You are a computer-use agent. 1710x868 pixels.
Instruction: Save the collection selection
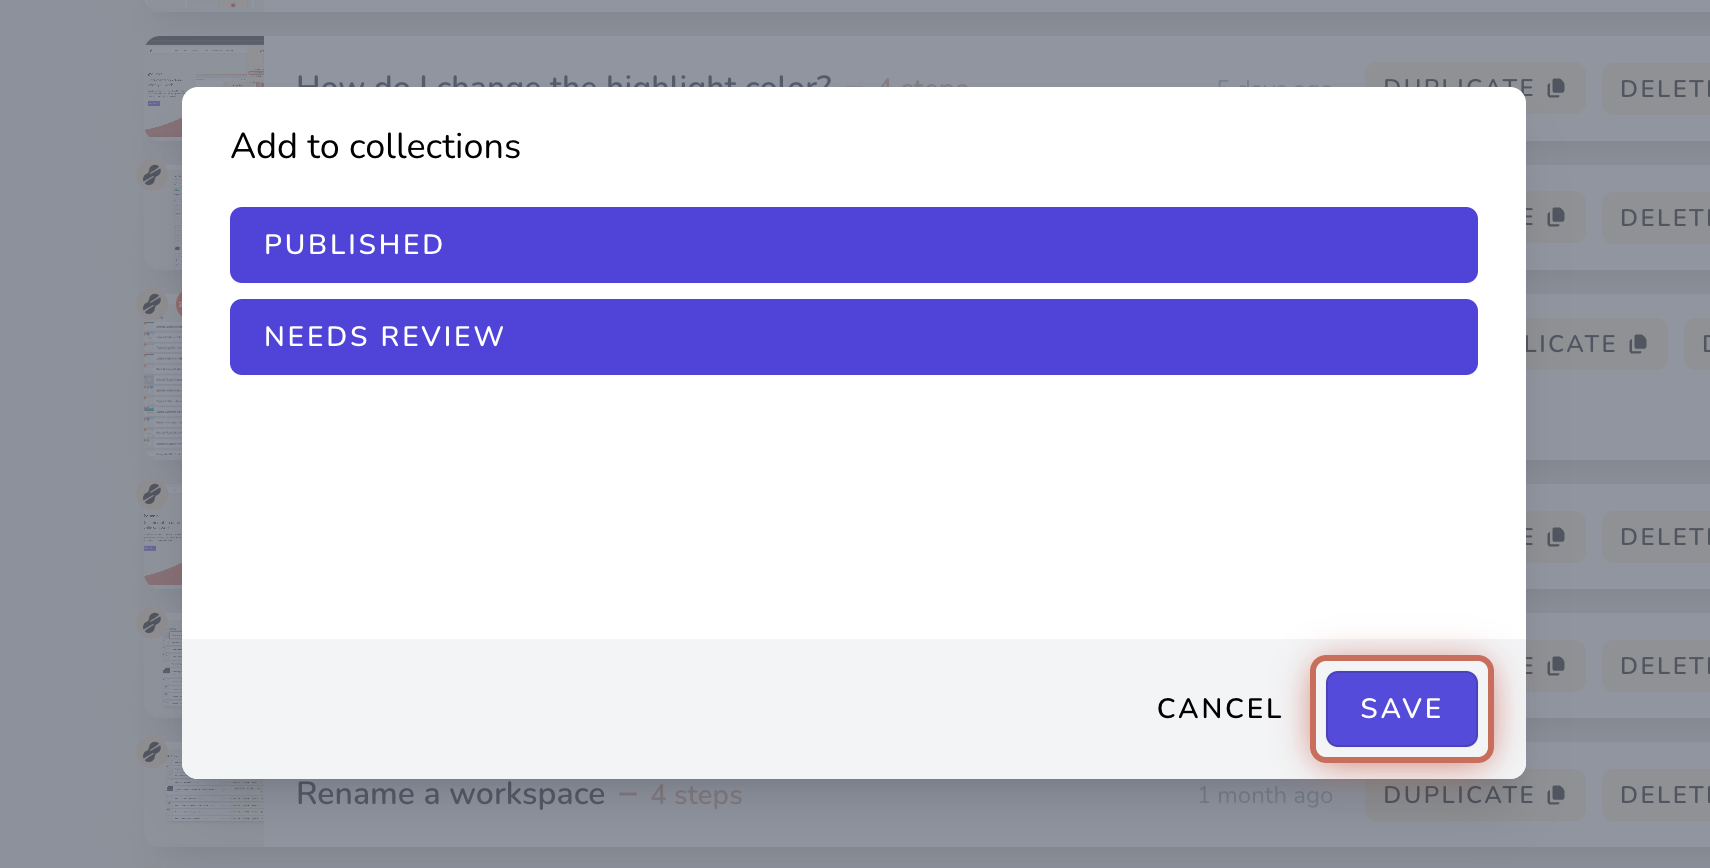[1401, 709]
